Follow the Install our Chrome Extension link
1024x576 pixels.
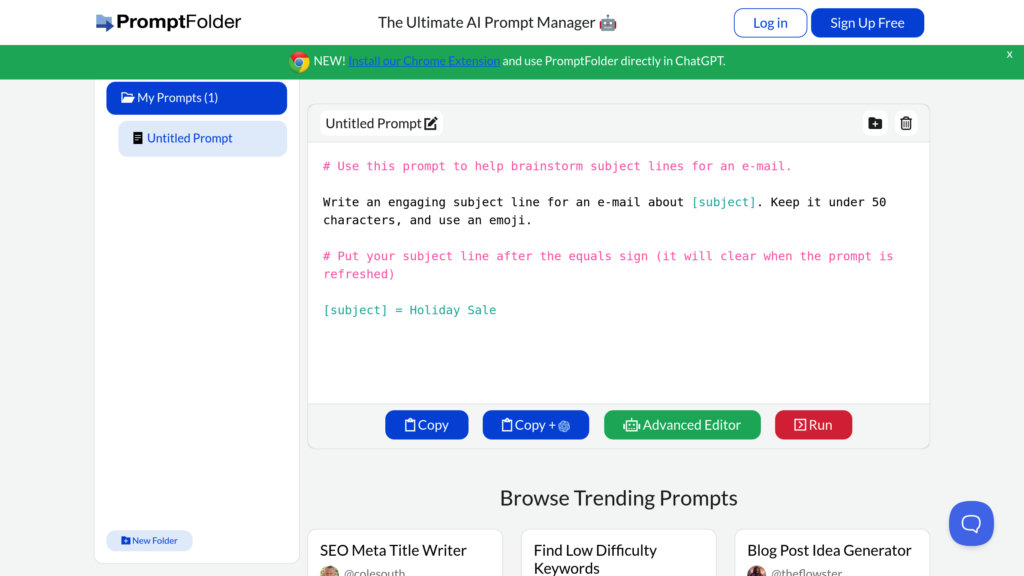424,61
